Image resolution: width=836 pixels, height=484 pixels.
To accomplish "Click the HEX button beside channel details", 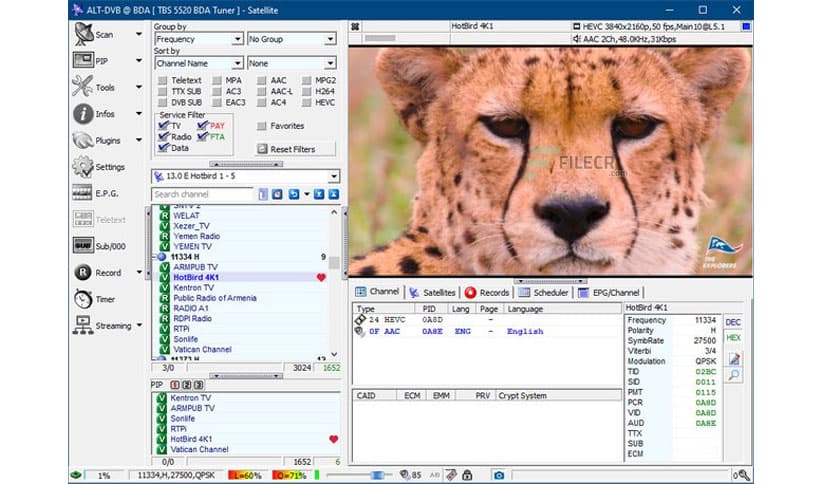I will click(733, 338).
